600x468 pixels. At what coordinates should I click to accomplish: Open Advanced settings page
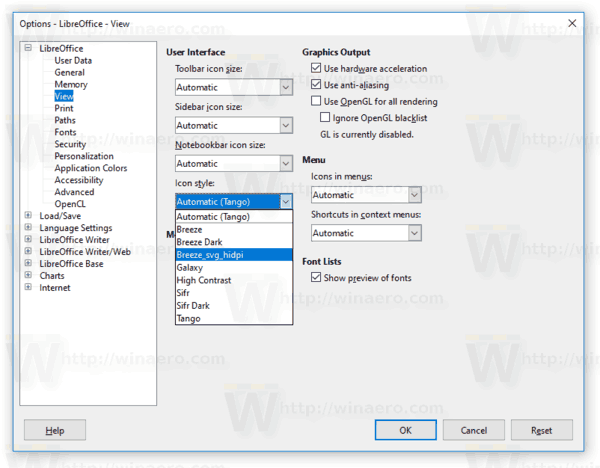pos(74,192)
